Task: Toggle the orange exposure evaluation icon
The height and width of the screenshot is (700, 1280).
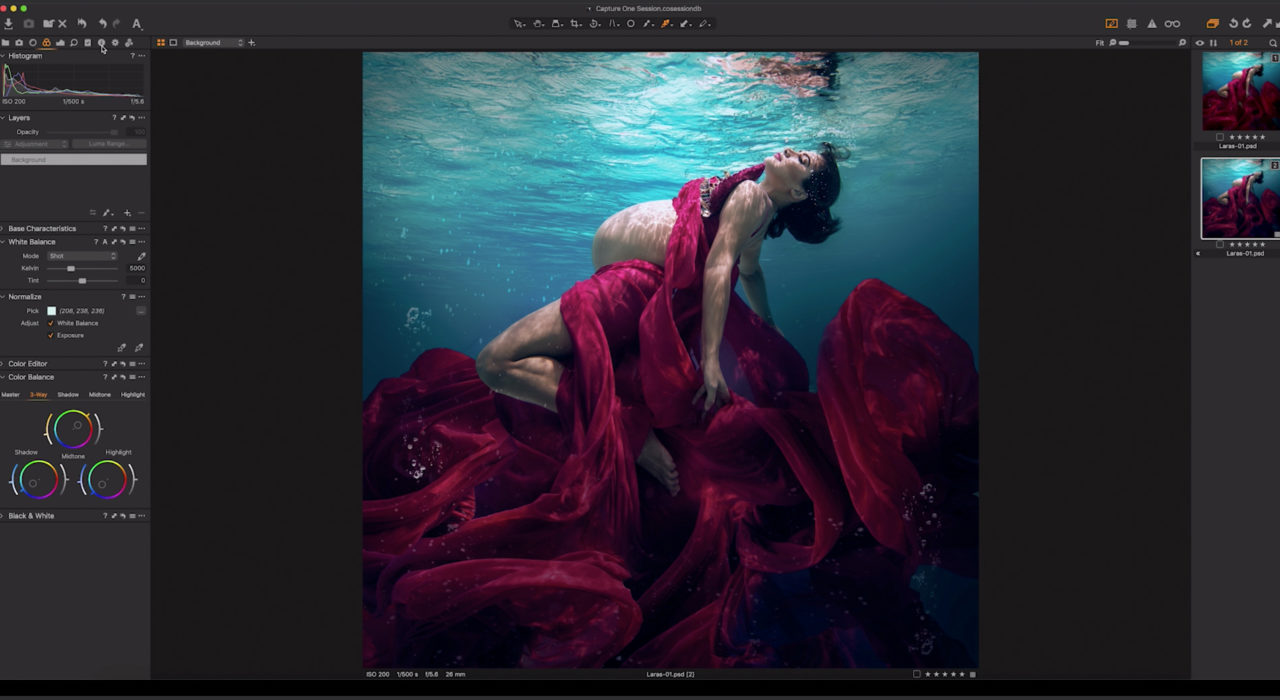Action: [1112, 24]
